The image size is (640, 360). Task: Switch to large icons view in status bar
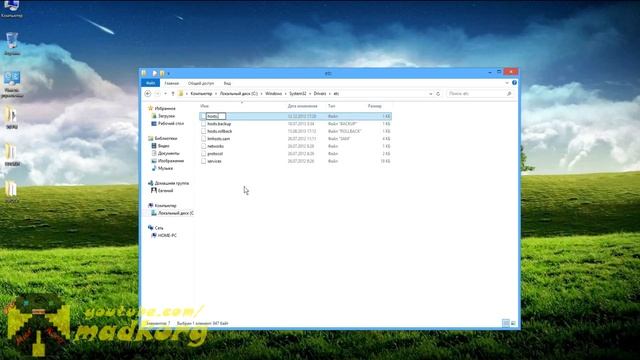(513, 323)
